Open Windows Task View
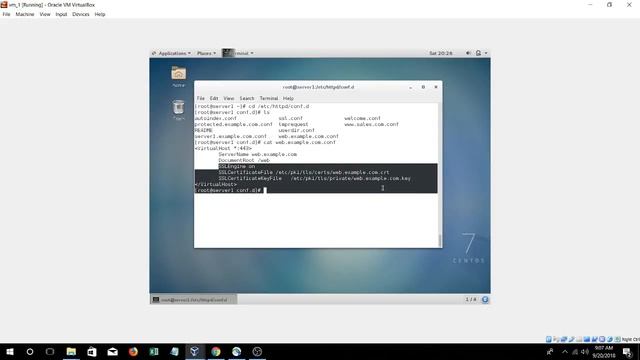Screen dimensions: 640x360 tap(50, 351)
